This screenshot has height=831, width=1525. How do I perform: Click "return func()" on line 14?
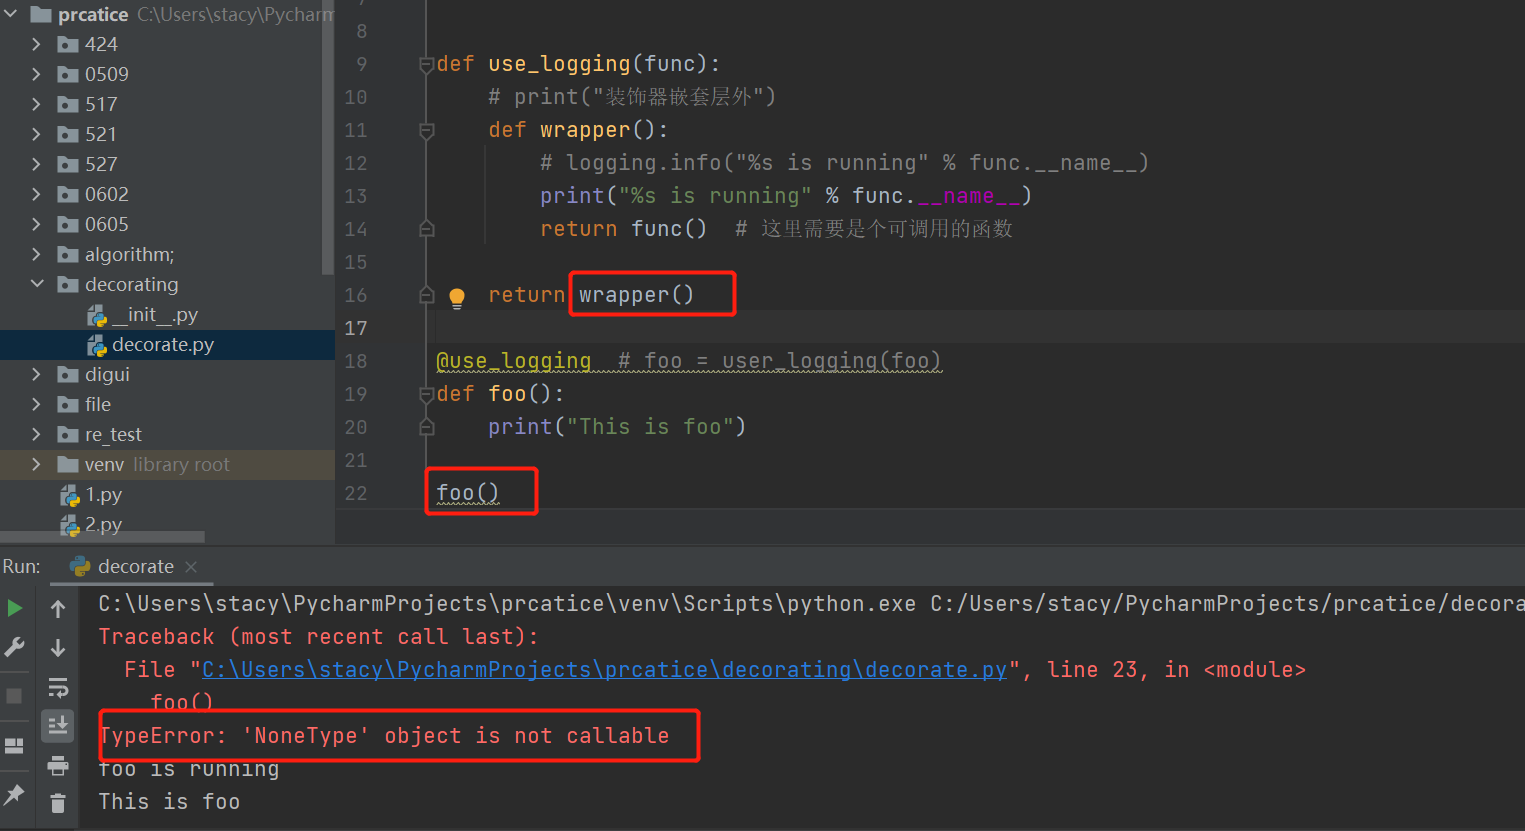coord(623,229)
